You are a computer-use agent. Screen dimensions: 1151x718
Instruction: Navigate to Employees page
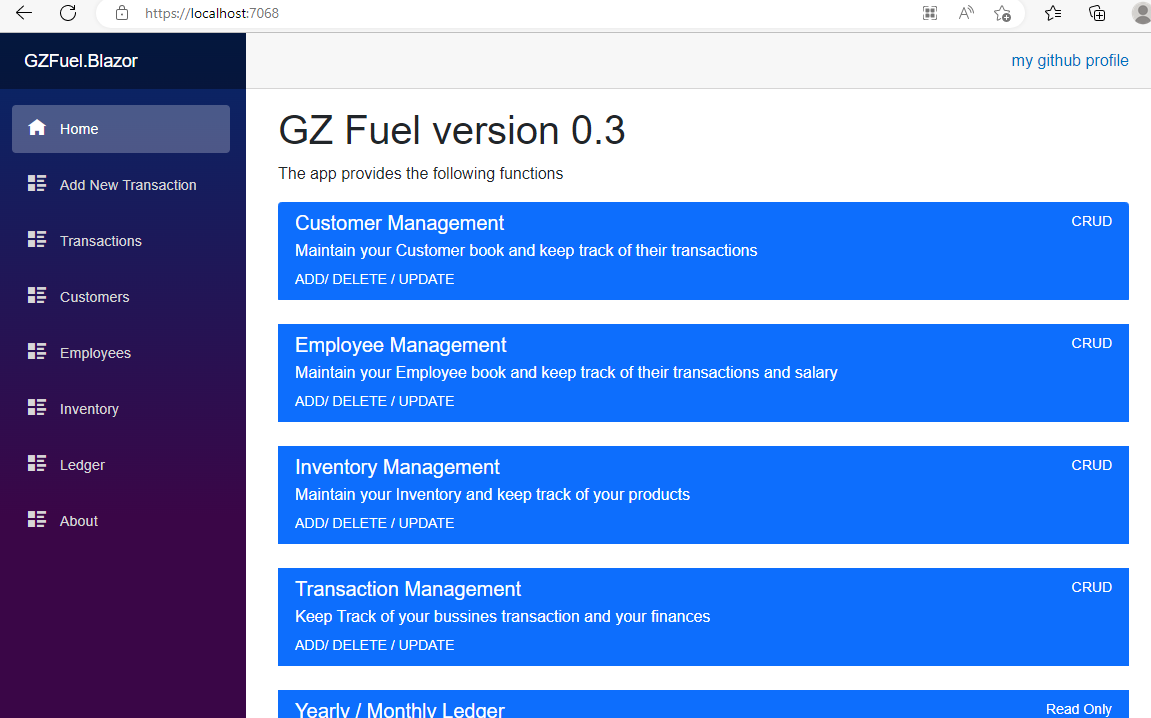120,352
